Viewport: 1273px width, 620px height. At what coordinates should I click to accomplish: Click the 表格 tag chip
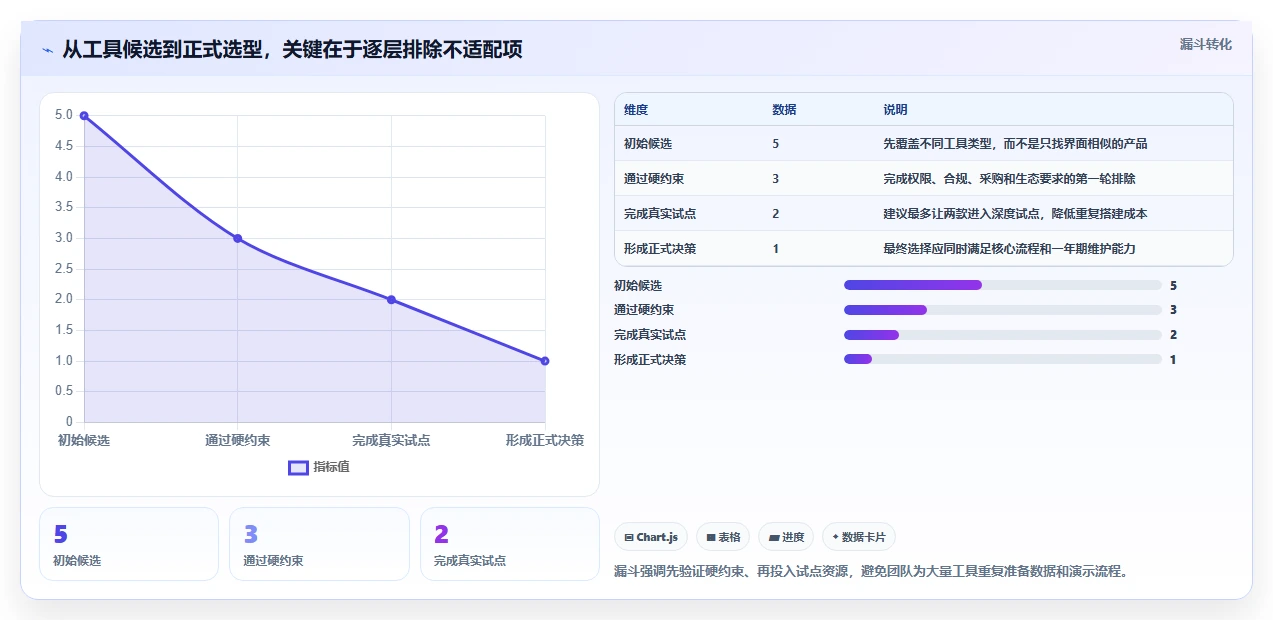click(723, 537)
